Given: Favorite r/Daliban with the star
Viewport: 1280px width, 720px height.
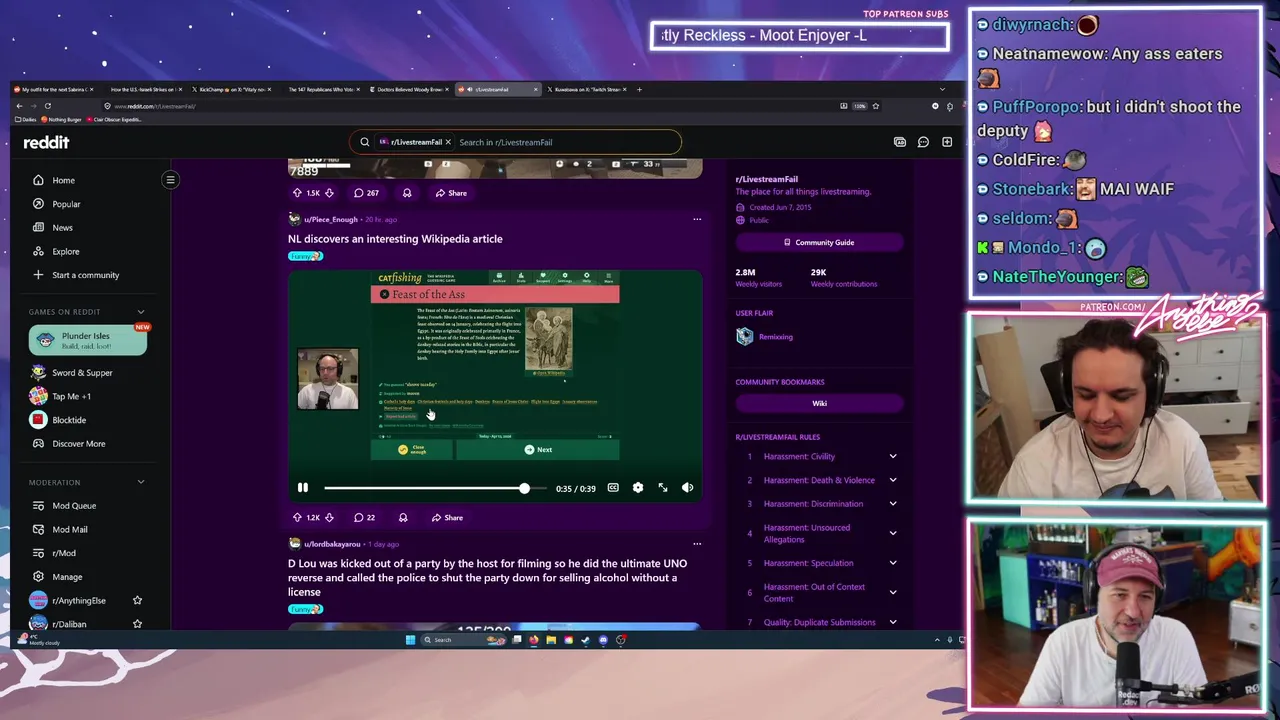Looking at the screenshot, I should pos(137,624).
